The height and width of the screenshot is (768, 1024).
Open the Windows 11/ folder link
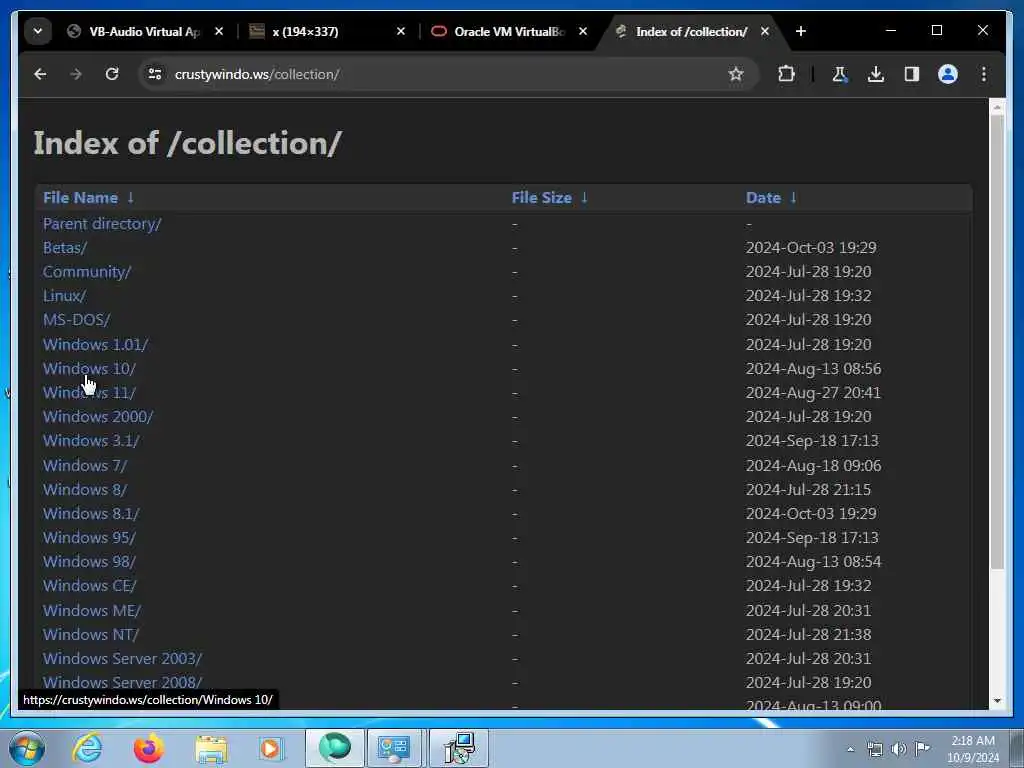(x=89, y=393)
